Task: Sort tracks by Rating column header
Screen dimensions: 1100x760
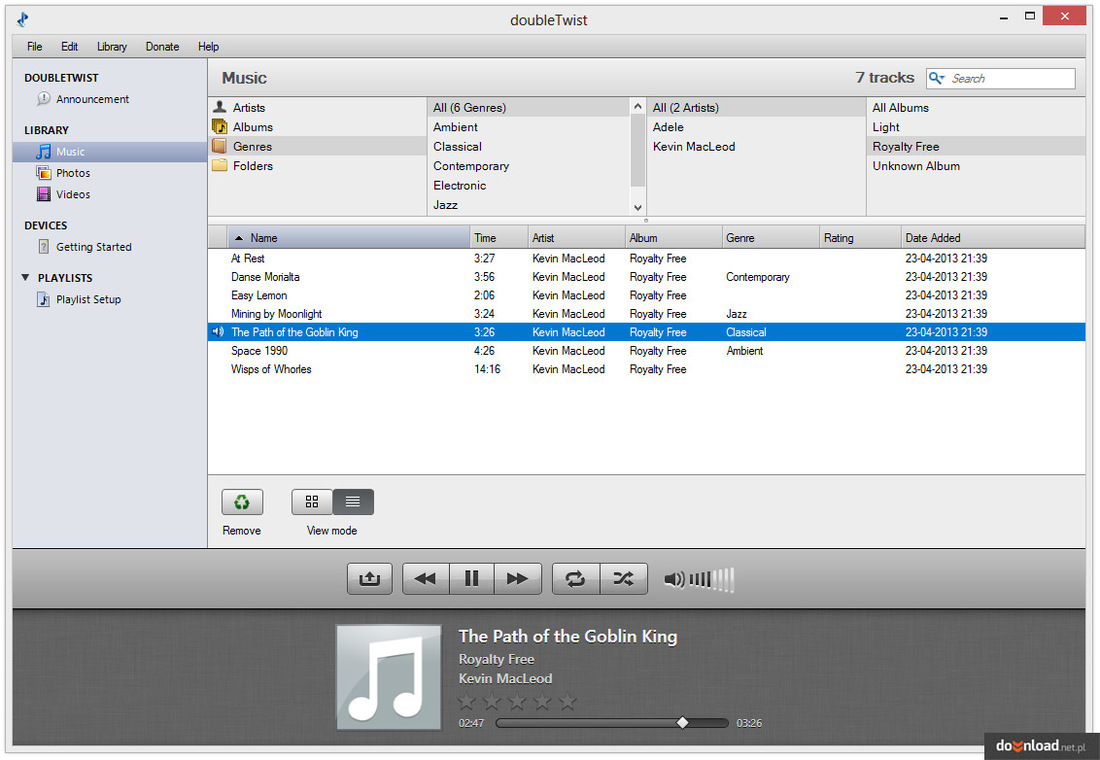Action: pyautogui.click(x=861, y=238)
